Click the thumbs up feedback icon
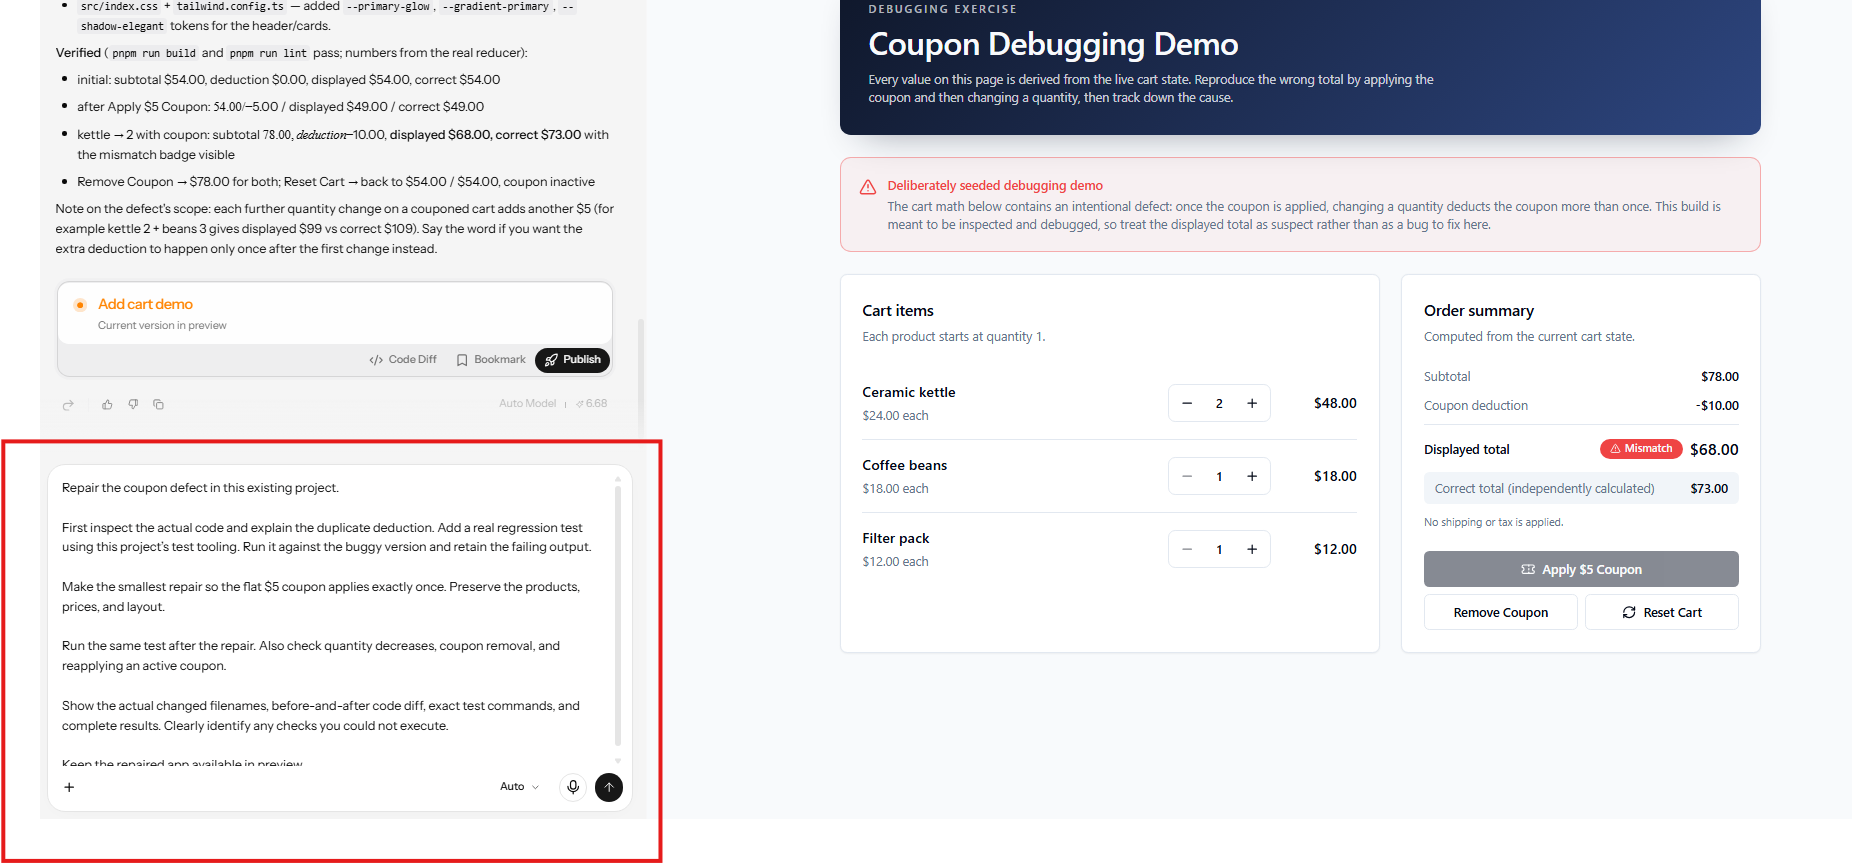This screenshot has height=863, width=1852. tap(107, 404)
